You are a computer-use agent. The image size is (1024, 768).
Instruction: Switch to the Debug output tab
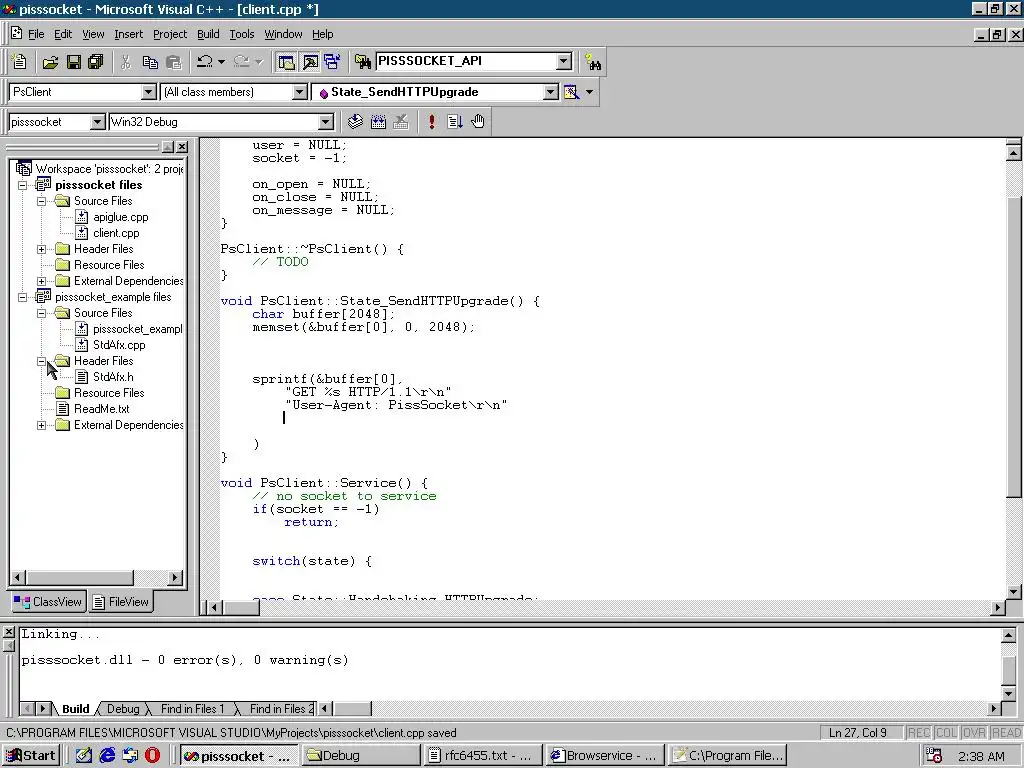click(123, 709)
